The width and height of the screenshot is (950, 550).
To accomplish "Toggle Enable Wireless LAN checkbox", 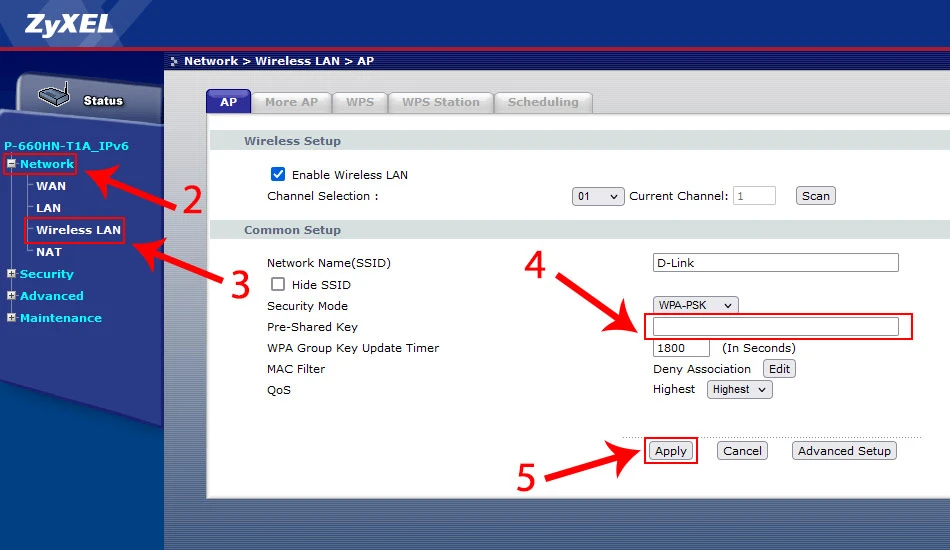I will tap(277, 174).
